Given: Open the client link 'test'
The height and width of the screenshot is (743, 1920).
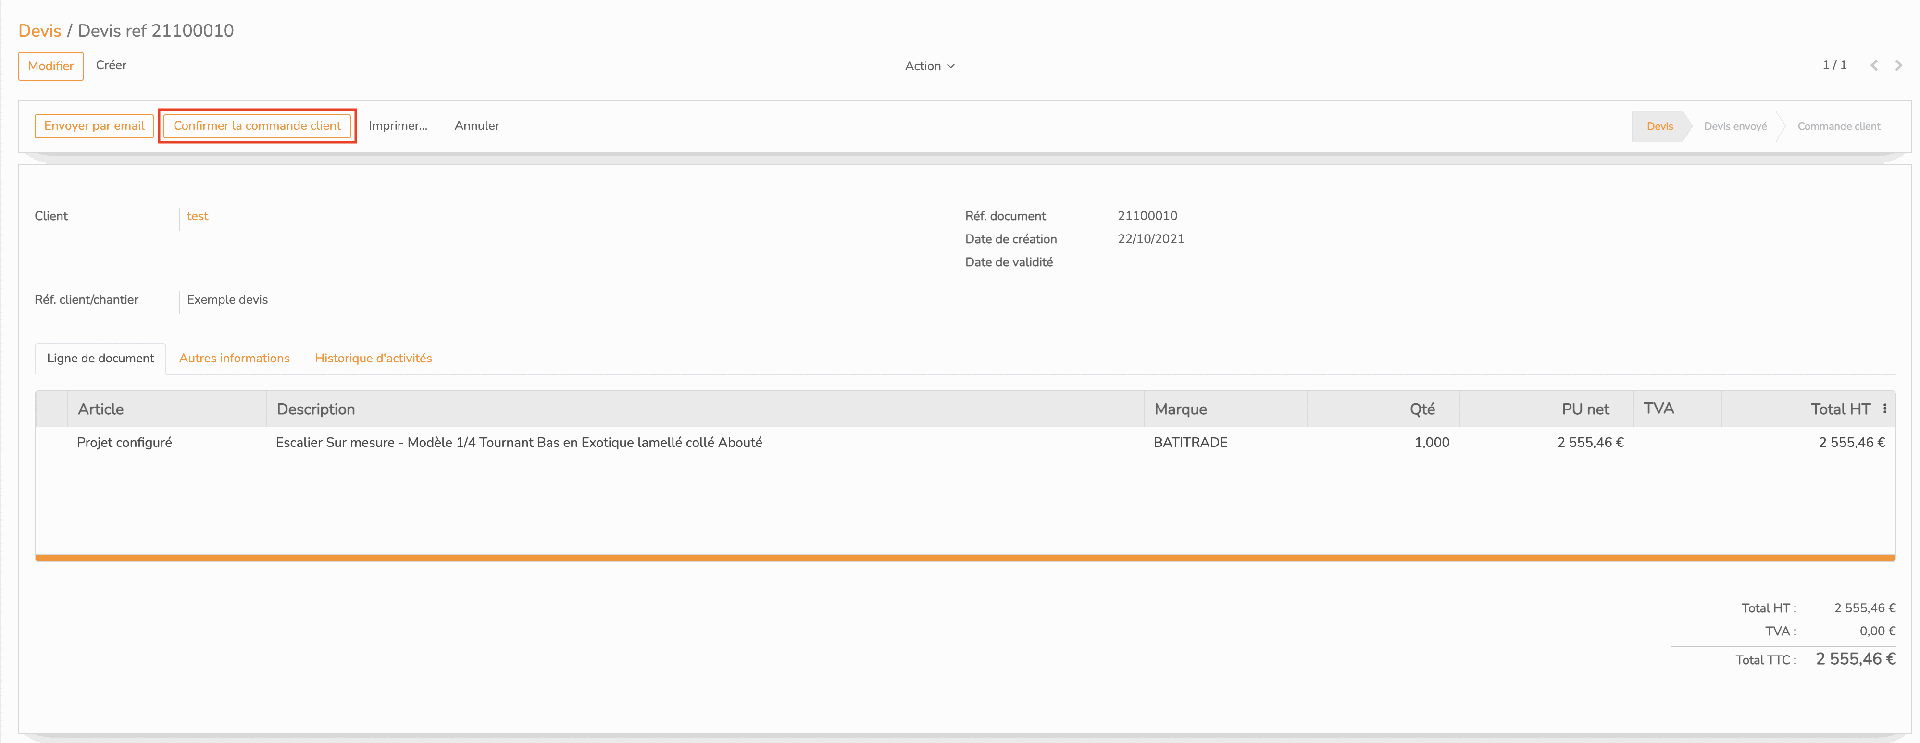Looking at the screenshot, I should click(x=198, y=216).
